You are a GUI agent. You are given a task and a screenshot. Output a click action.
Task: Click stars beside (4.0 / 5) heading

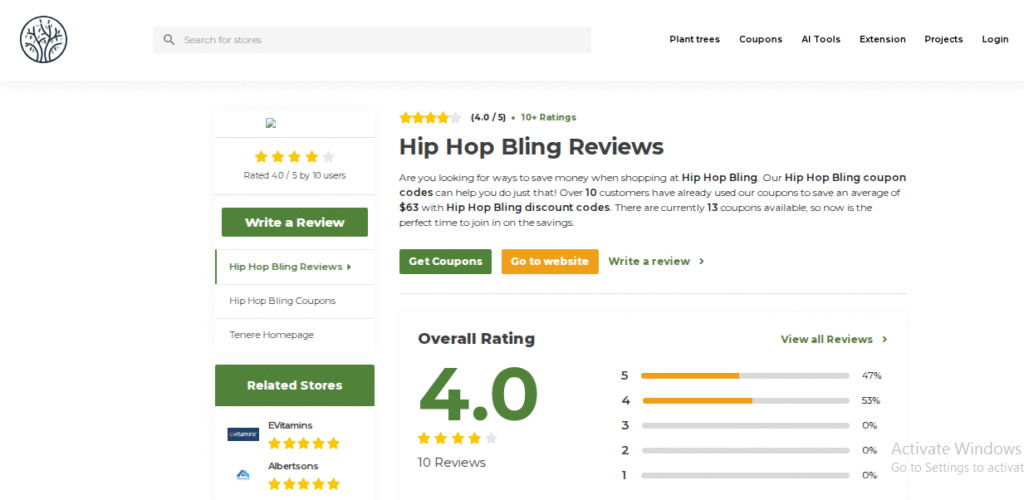(x=430, y=117)
